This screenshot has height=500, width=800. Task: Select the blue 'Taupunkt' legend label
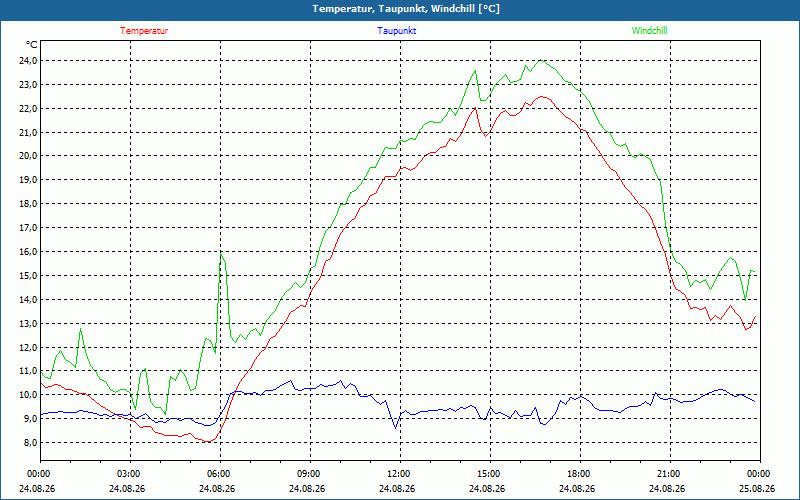(396, 31)
